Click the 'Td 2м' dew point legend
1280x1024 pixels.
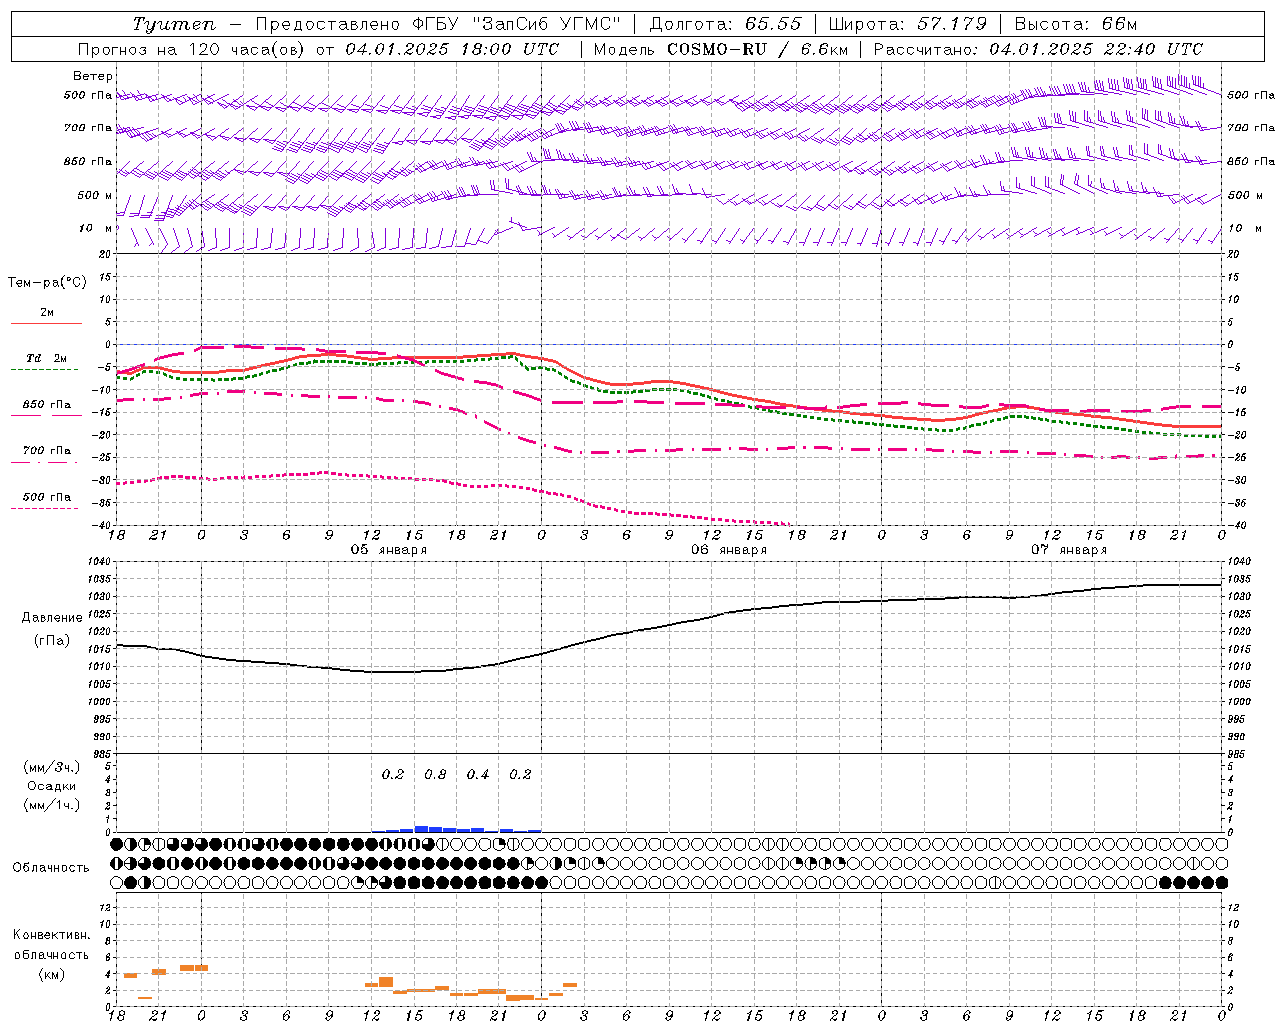click(47, 359)
